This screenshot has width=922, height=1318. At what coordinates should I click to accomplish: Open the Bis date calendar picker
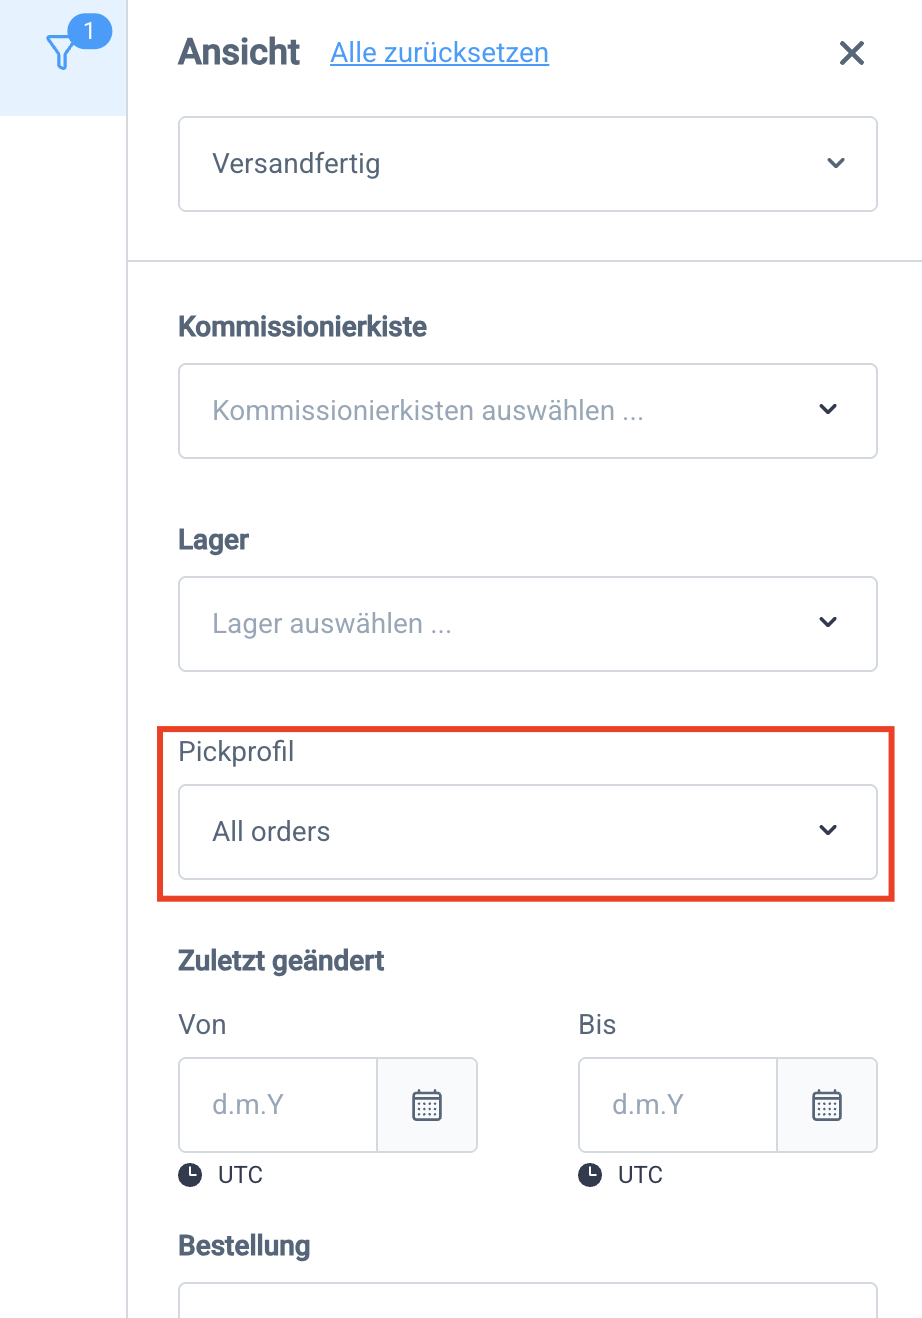(x=827, y=1105)
